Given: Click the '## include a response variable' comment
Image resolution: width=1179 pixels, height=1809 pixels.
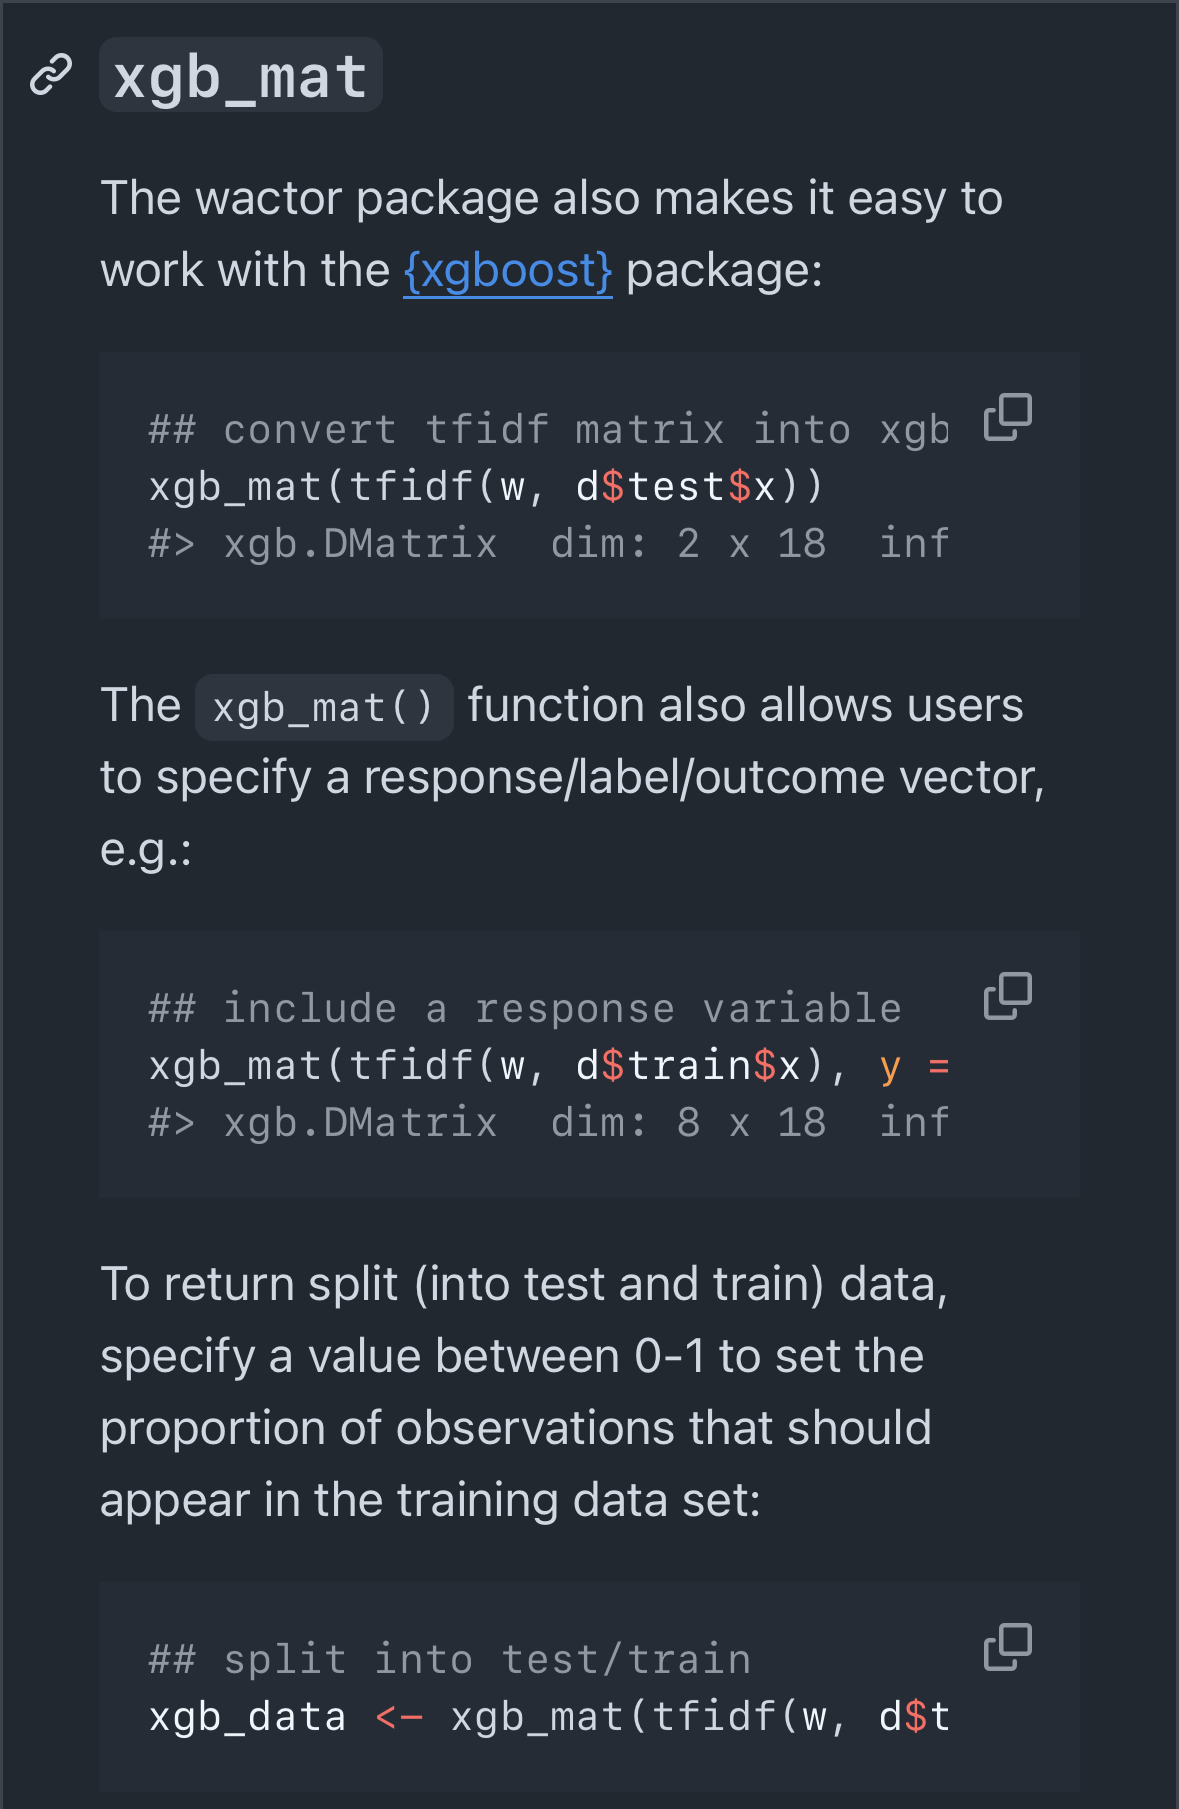Looking at the screenshot, I should [524, 1009].
